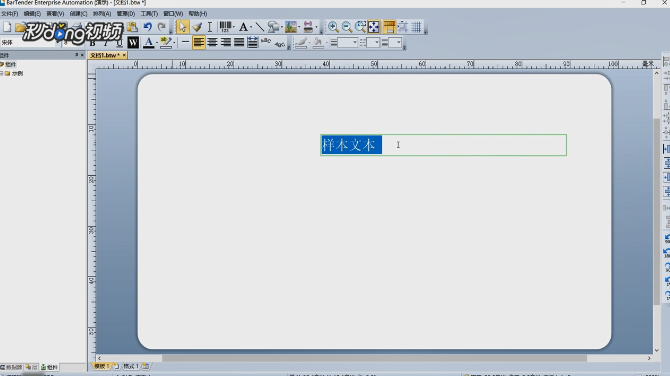The height and width of the screenshot is (376, 670).
Task: Click the rotated text Abc icon
Action: click(x=280, y=43)
